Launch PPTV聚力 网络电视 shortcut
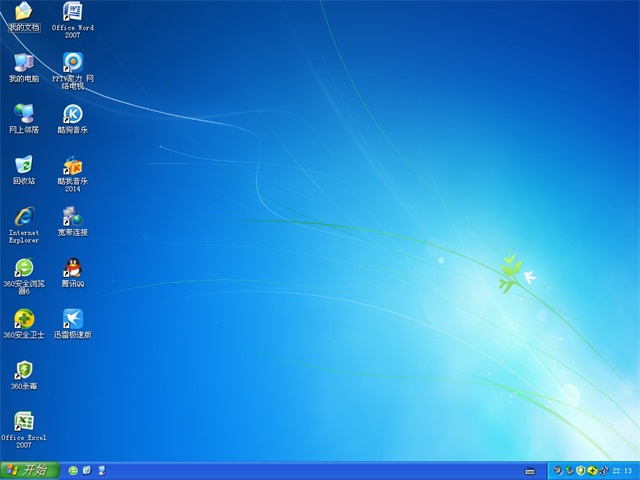 point(73,62)
